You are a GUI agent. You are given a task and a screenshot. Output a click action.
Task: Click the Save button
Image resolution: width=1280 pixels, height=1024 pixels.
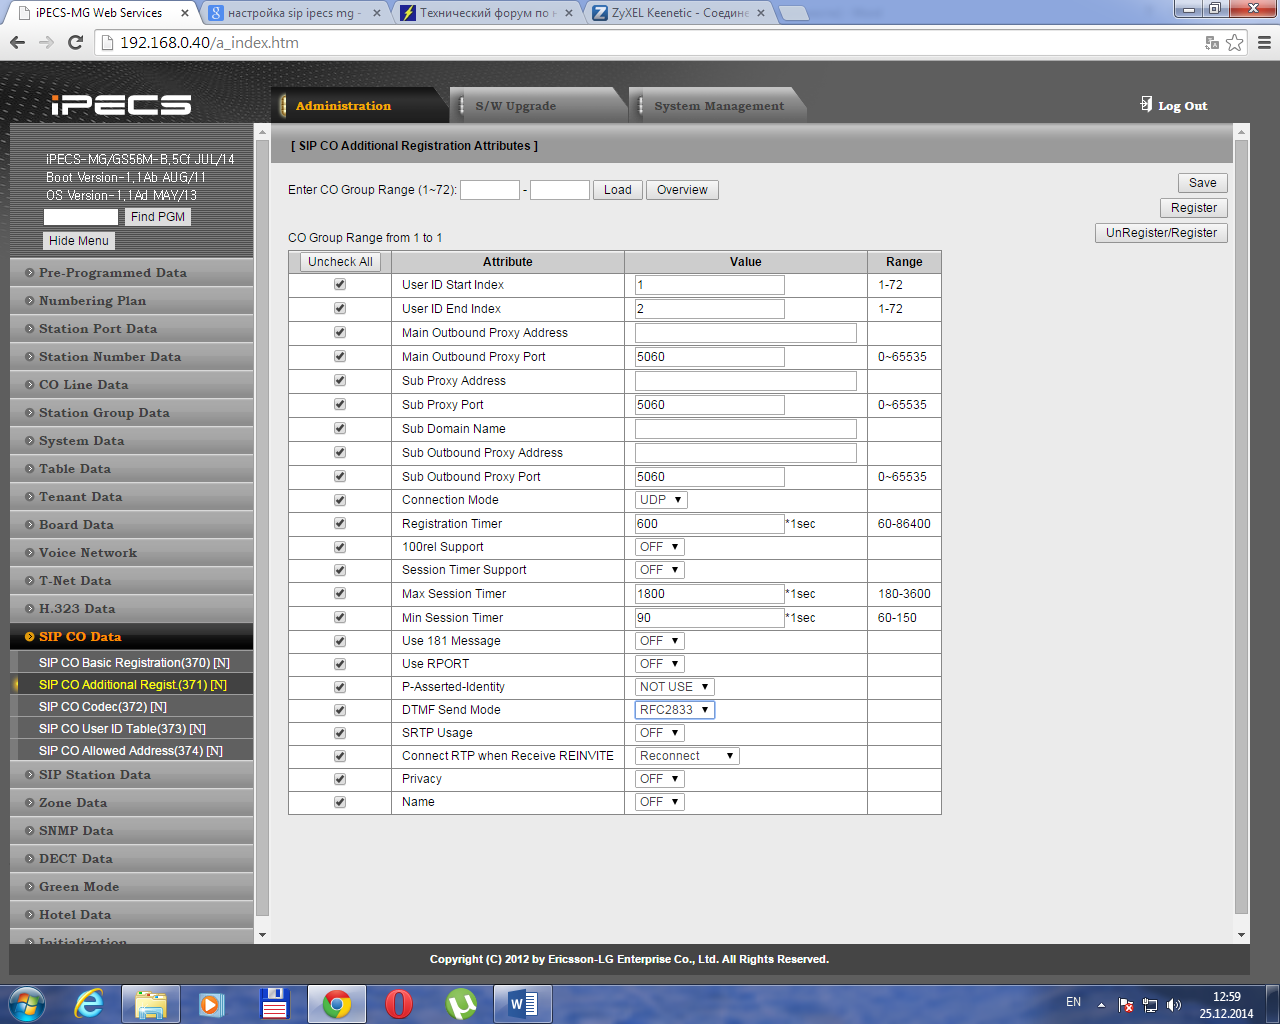(x=1202, y=183)
